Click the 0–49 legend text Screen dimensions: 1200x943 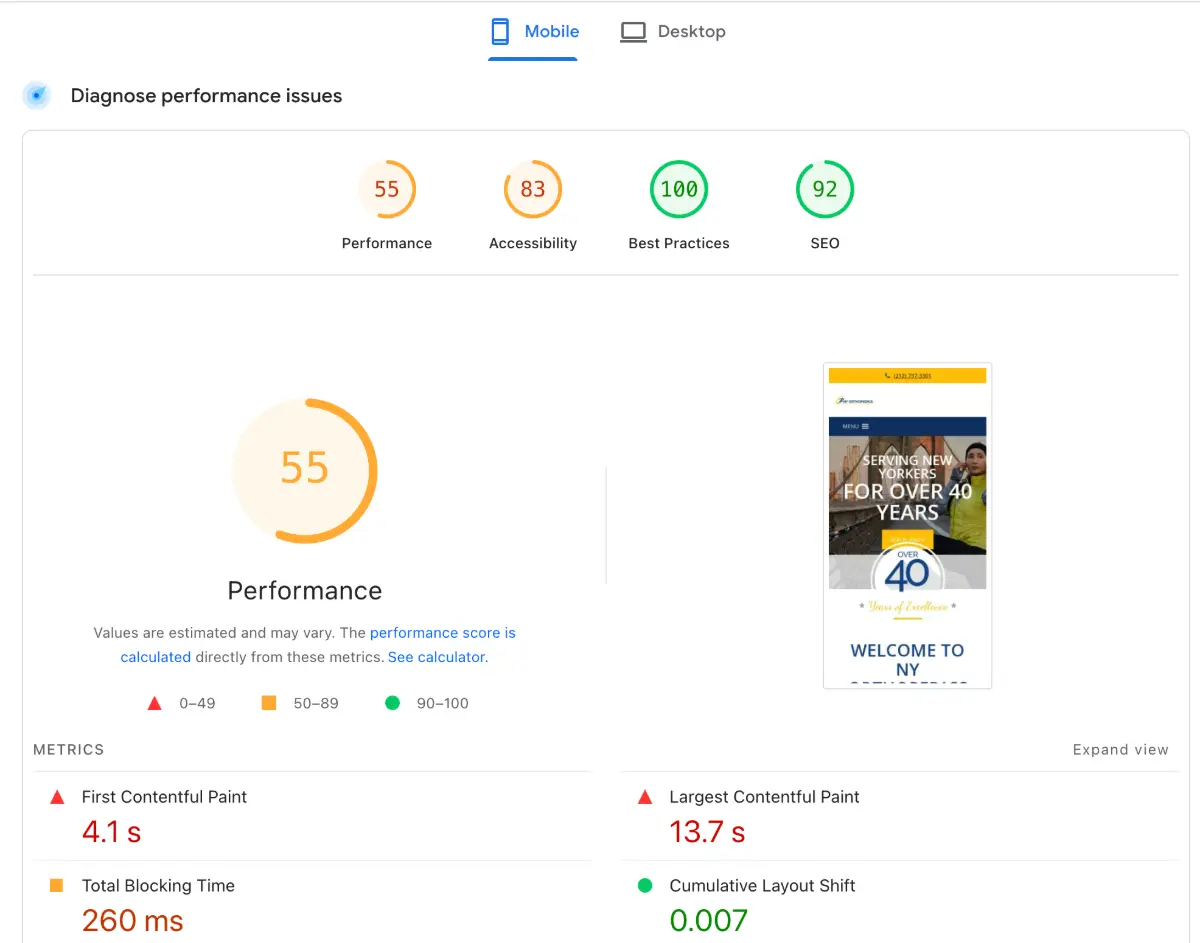(x=197, y=703)
